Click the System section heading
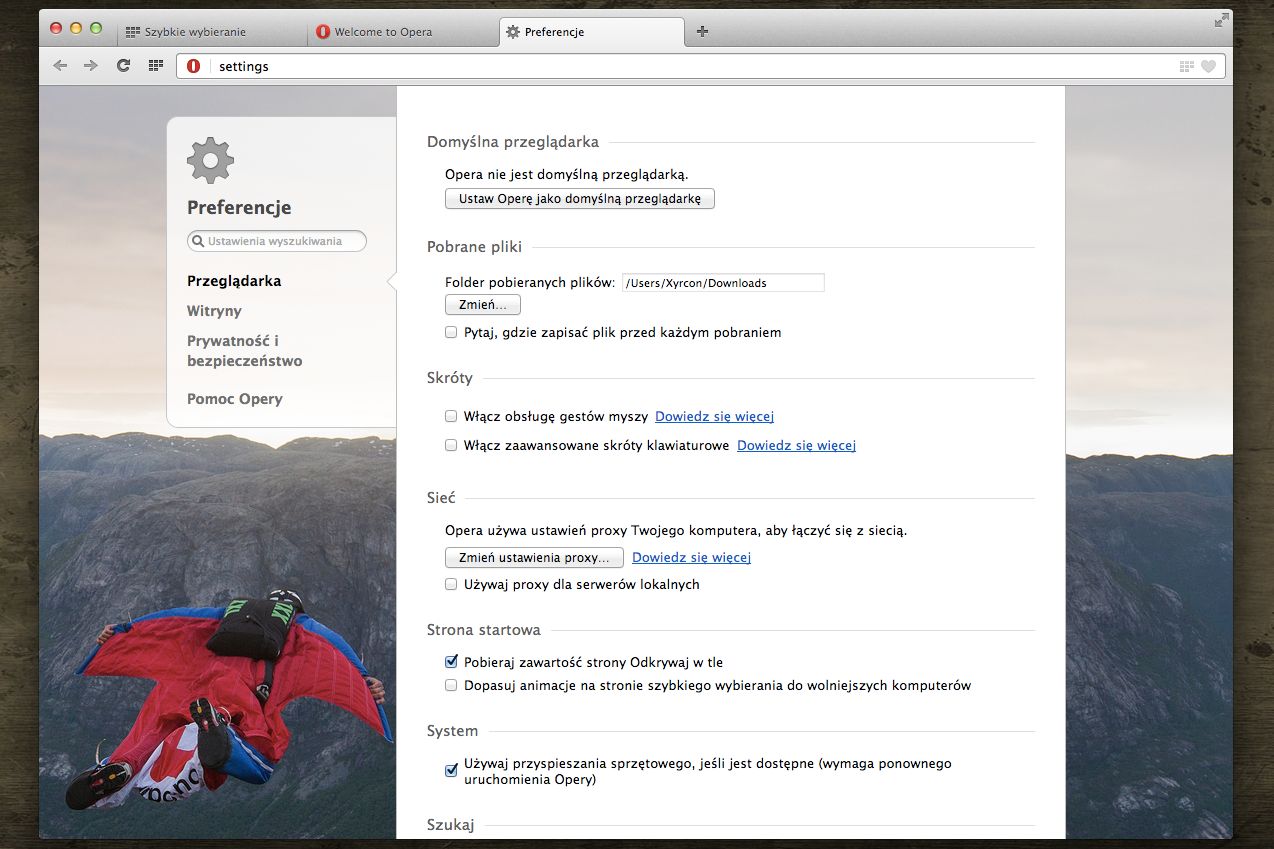The width and height of the screenshot is (1274, 849). click(453, 731)
